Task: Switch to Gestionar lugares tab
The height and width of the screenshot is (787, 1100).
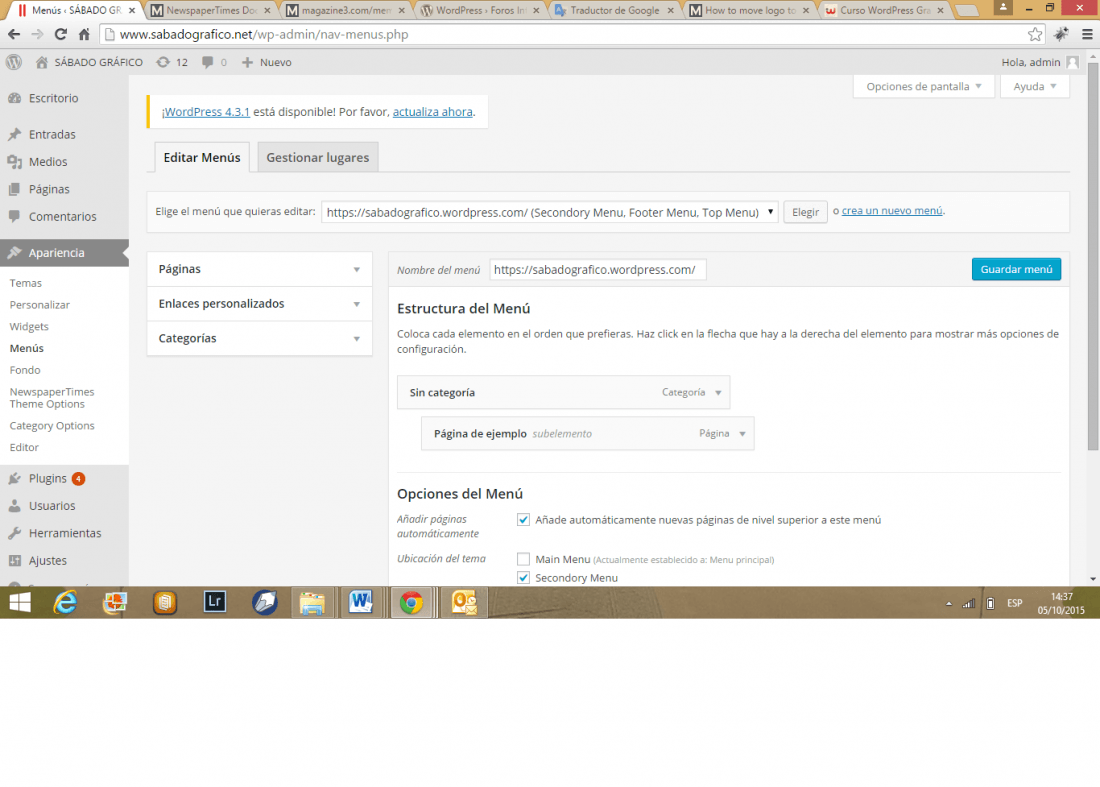Action: point(318,157)
